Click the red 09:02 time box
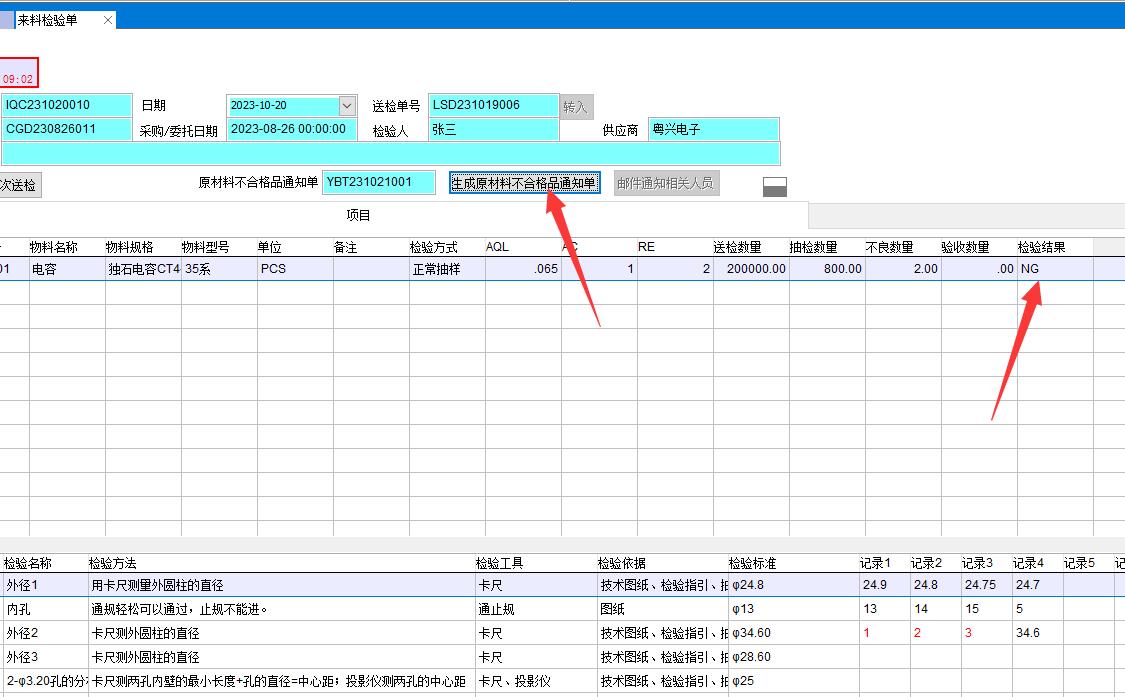The width and height of the screenshot is (1125, 697). tap(18, 73)
